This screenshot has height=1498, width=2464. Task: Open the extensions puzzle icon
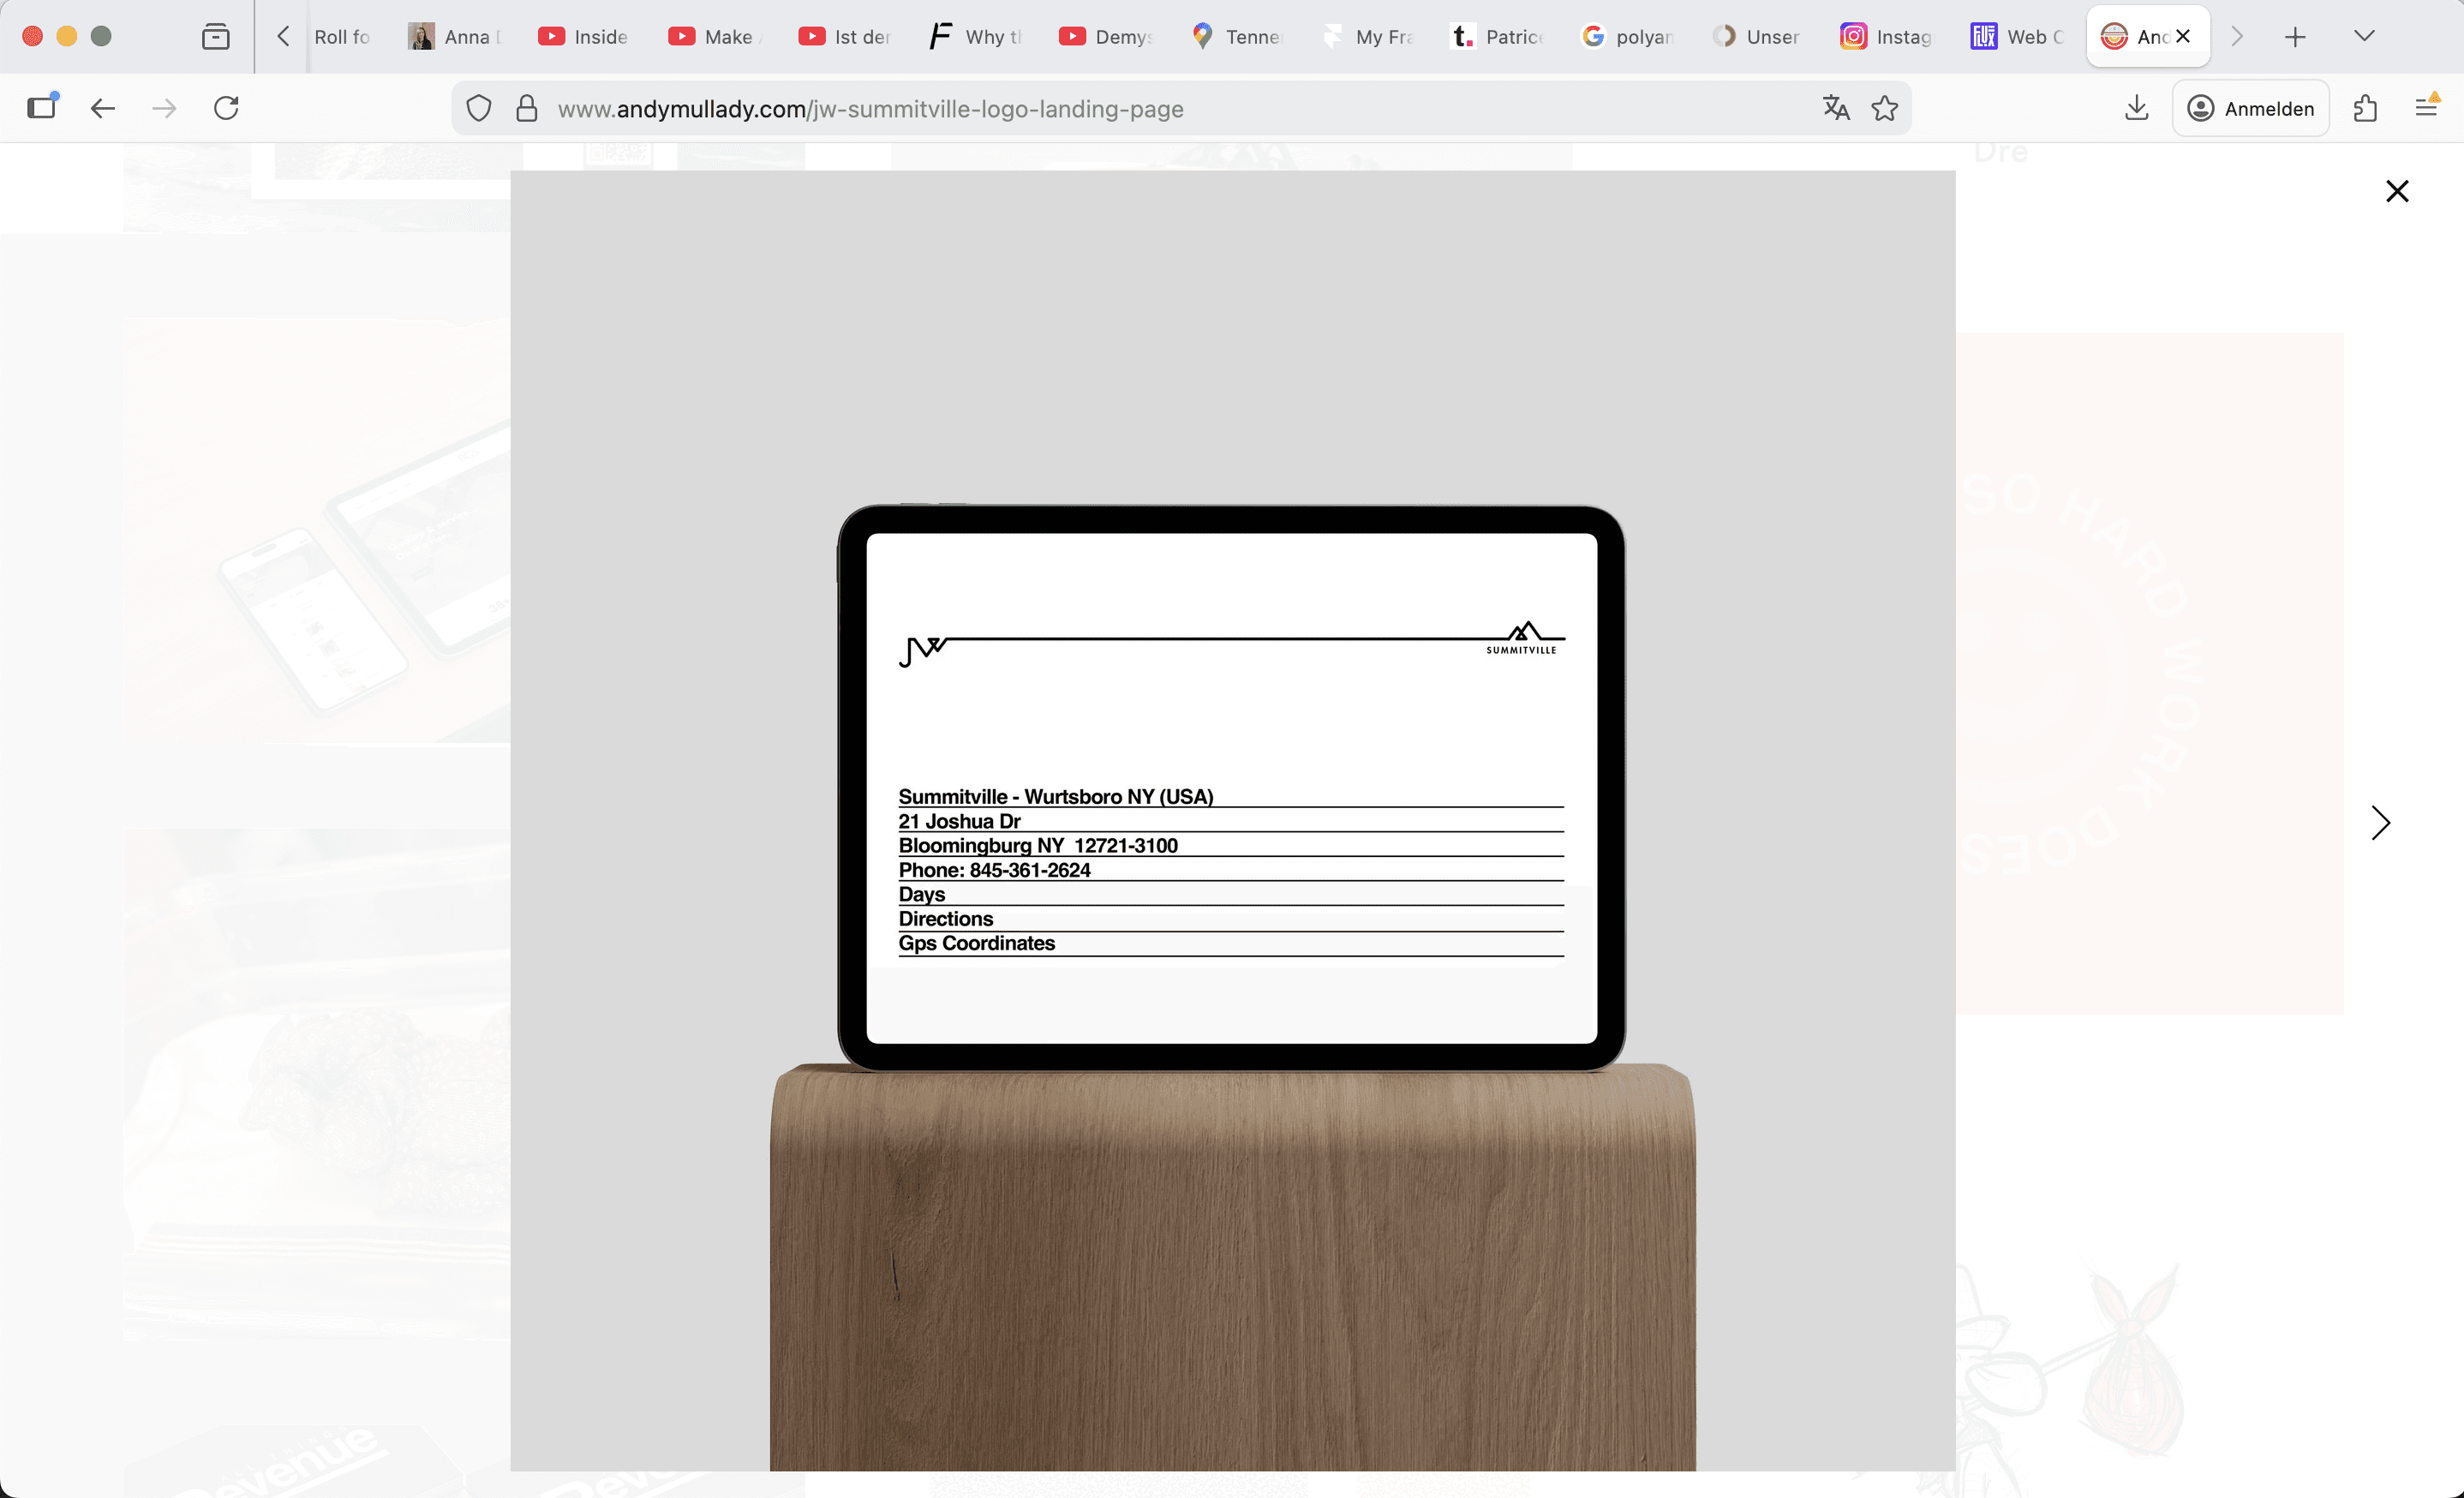(2365, 108)
